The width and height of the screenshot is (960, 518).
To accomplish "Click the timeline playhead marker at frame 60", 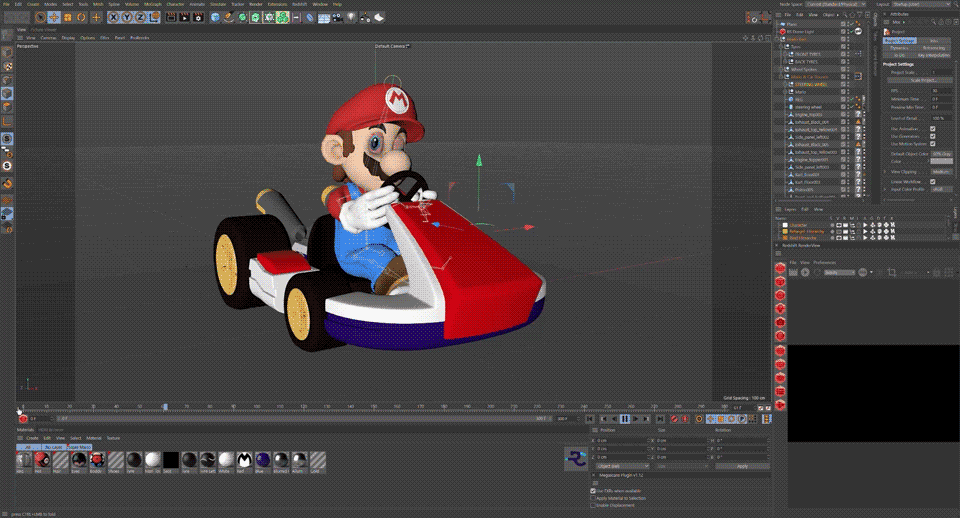I will (165, 407).
